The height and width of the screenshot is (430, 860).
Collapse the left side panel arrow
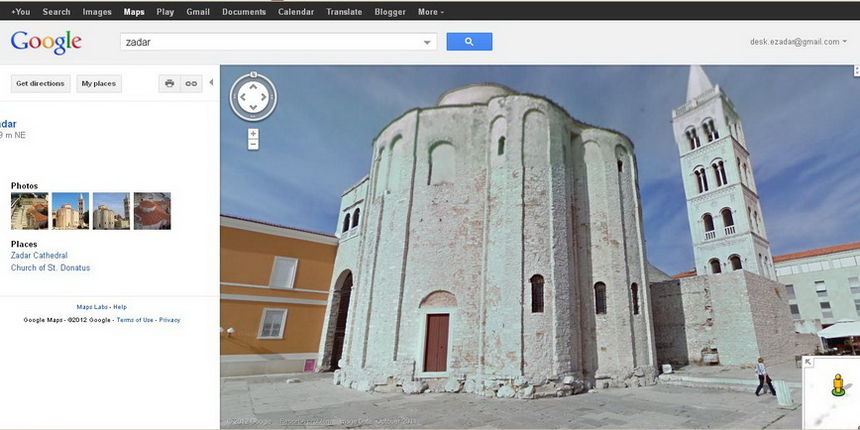(x=211, y=83)
